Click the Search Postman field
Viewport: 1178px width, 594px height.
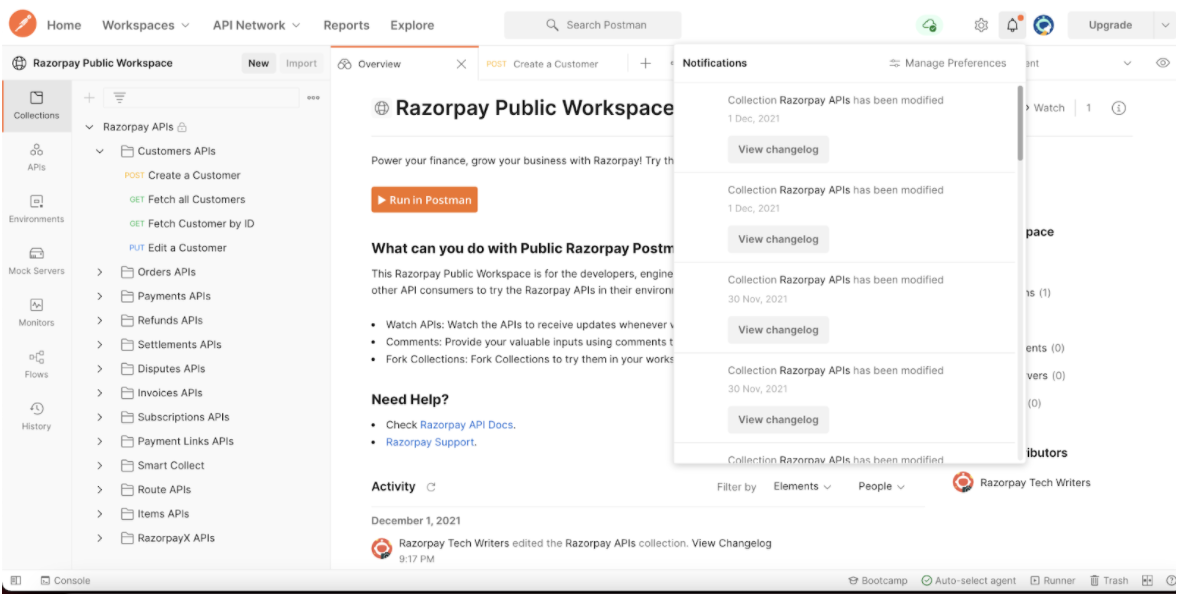point(593,25)
